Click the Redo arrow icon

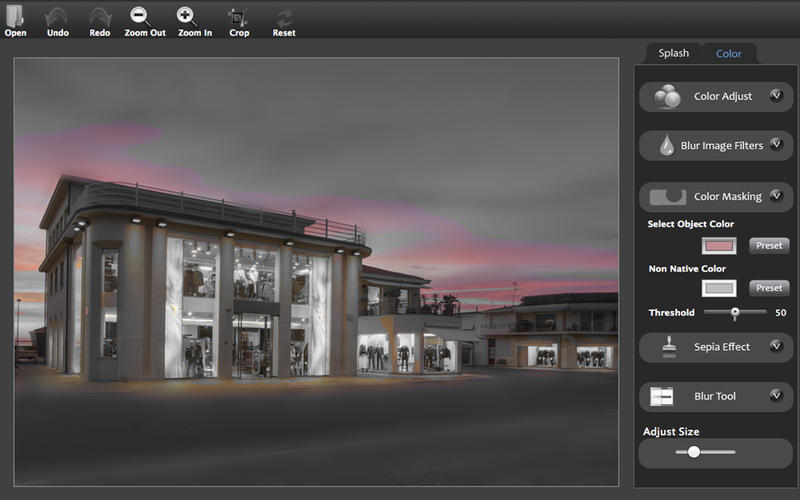point(100,16)
